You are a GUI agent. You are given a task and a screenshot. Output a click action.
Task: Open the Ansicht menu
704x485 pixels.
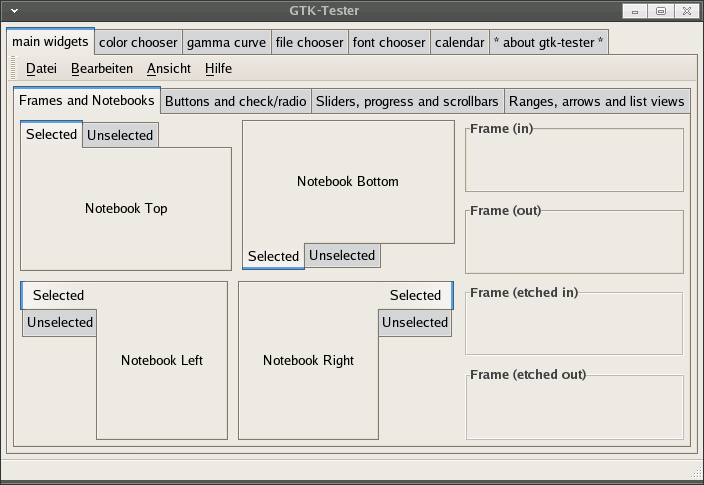[169, 69]
